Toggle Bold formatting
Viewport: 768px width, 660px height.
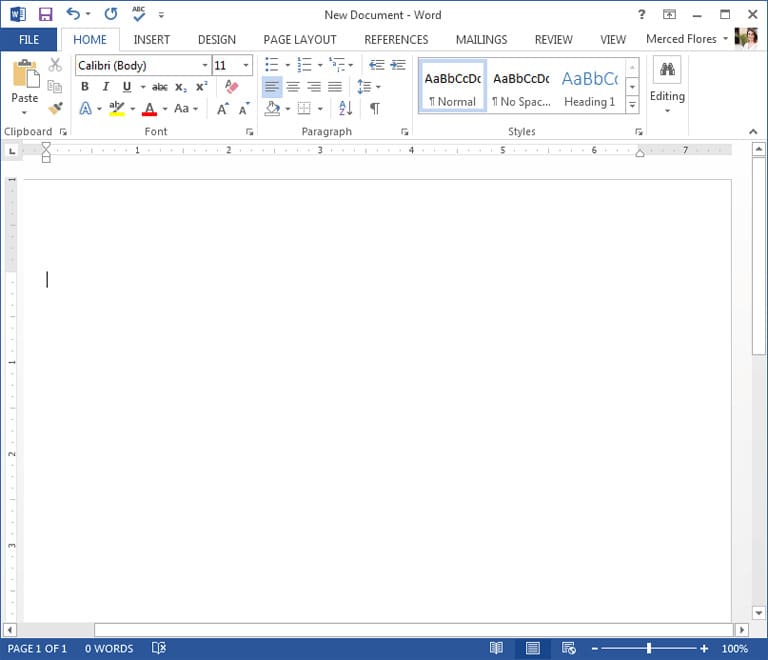(x=85, y=87)
